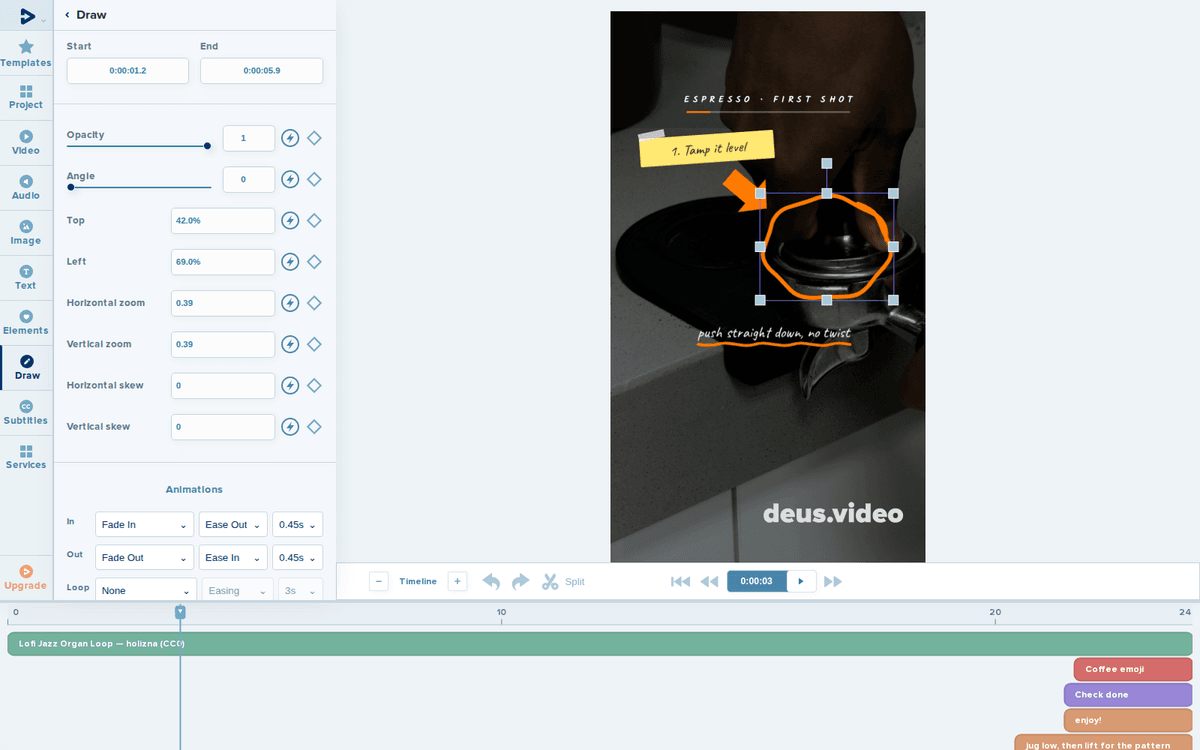Click the scissors Split icon
Image resolution: width=1200 pixels, height=750 pixels.
(550, 581)
